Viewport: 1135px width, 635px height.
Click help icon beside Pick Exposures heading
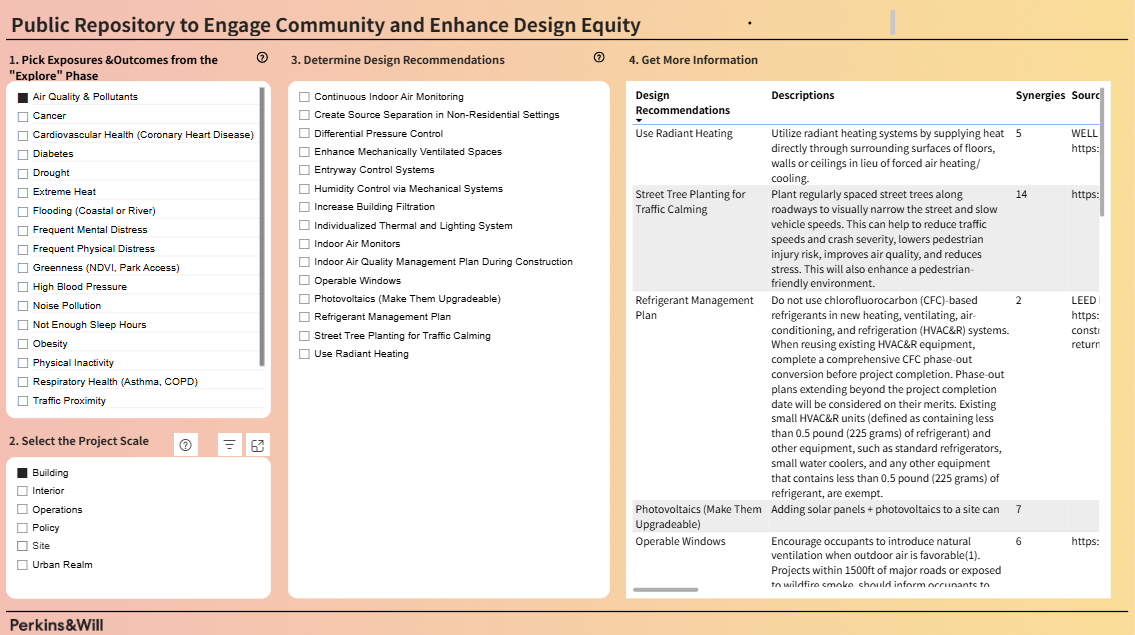(262, 58)
